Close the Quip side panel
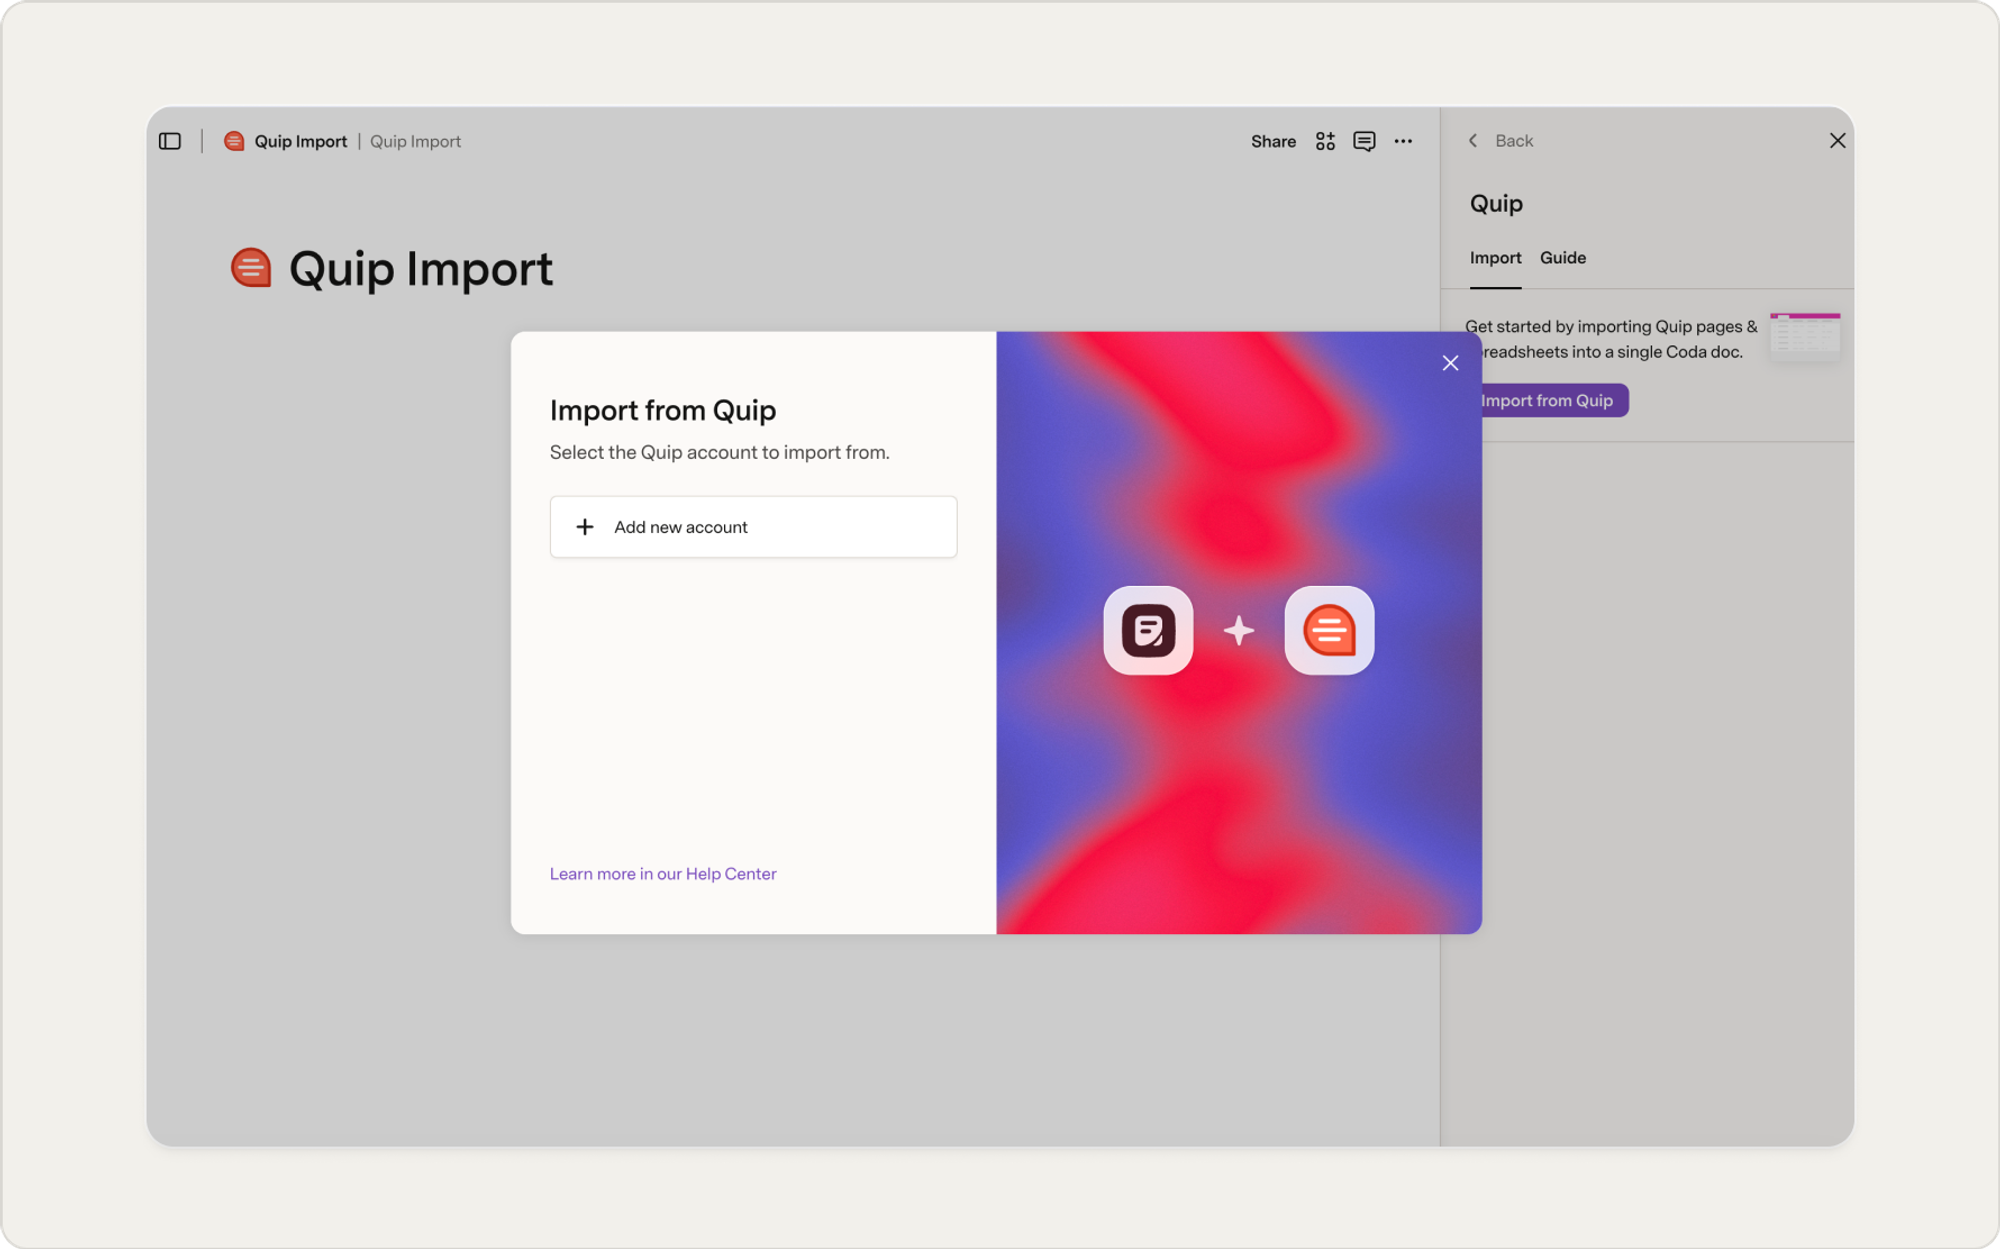2000x1249 pixels. point(1837,141)
